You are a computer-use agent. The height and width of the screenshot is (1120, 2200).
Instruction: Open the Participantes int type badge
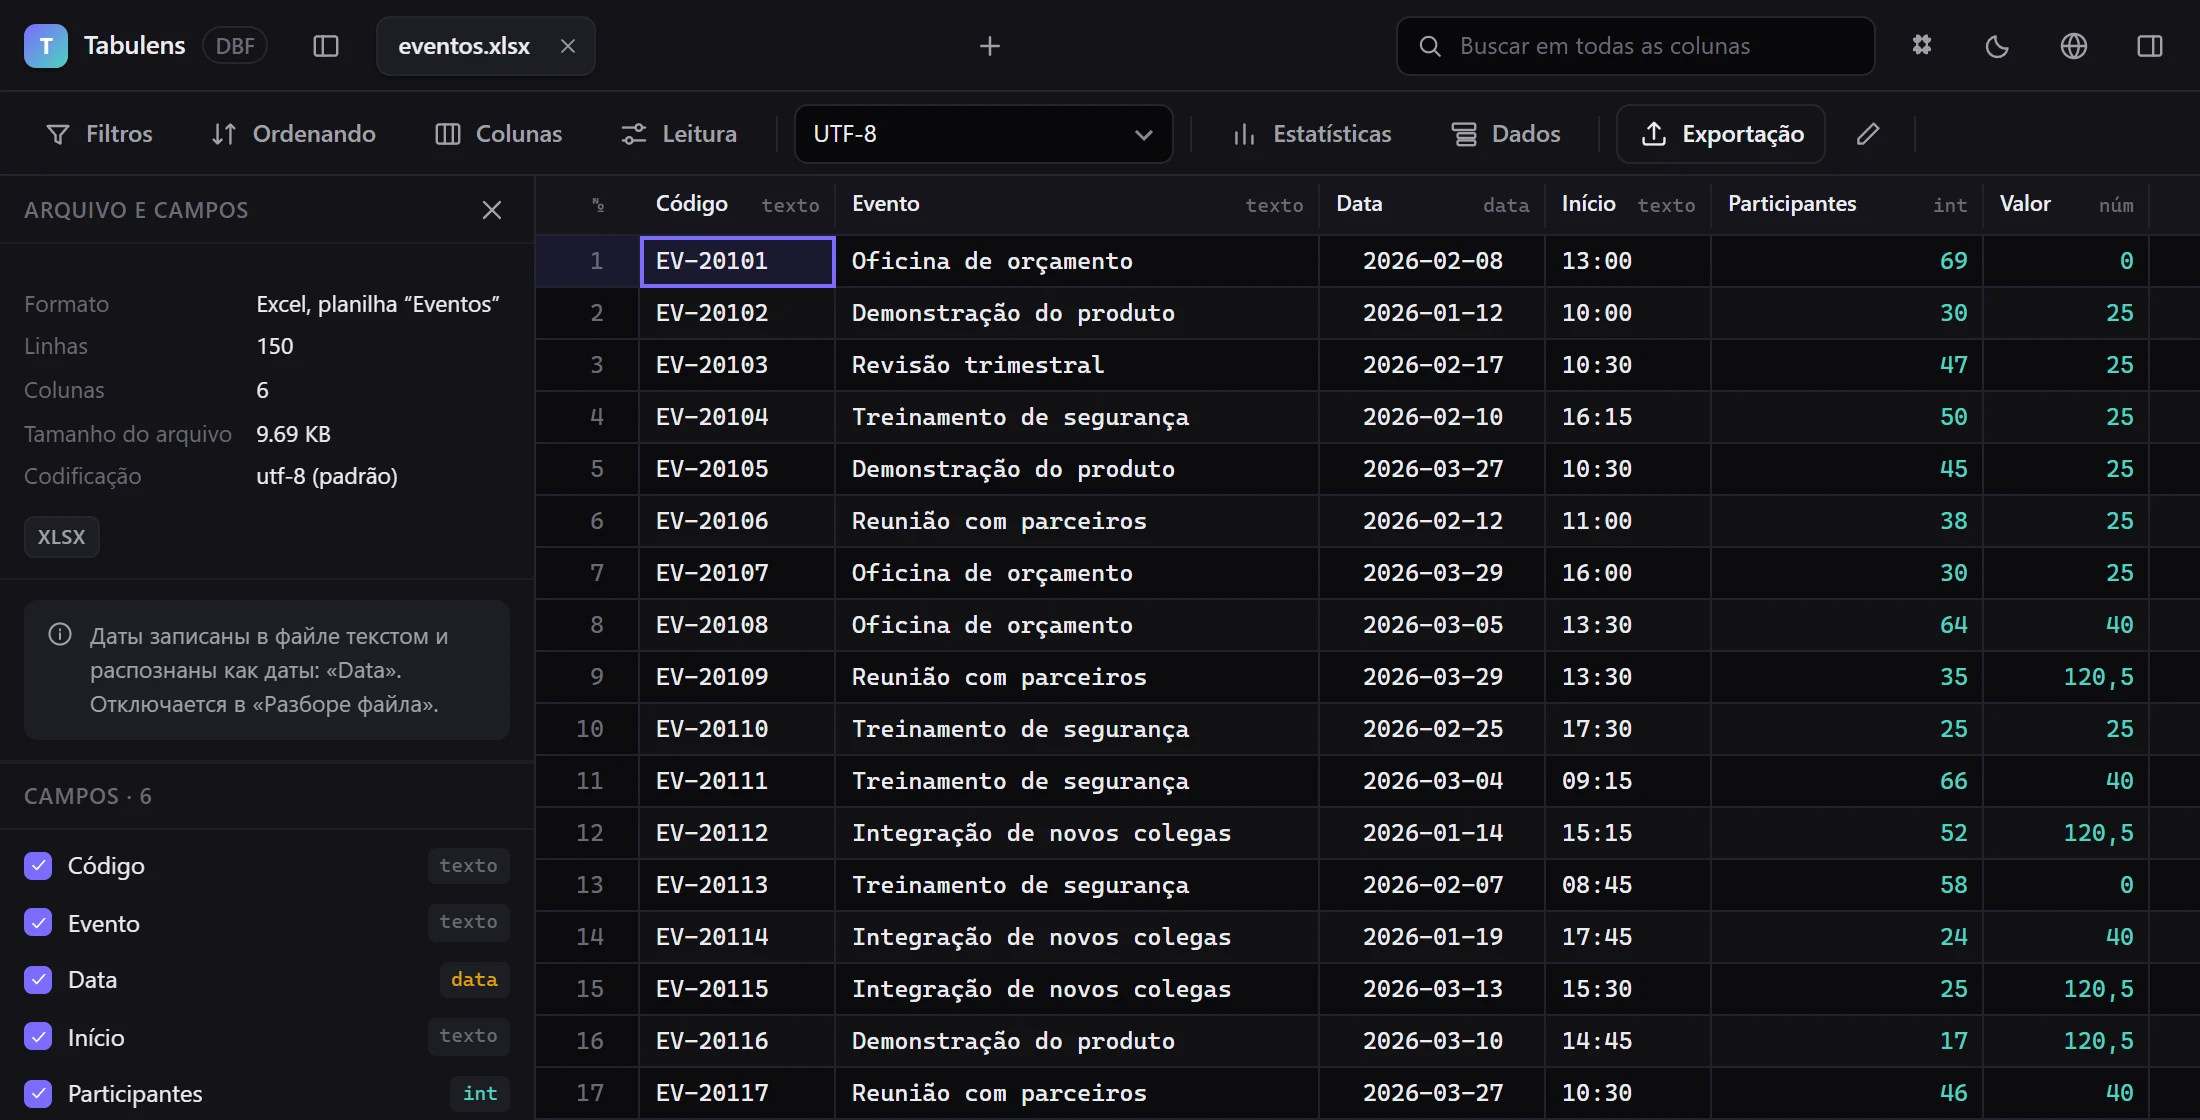pyautogui.click(x=480, y=1094)
